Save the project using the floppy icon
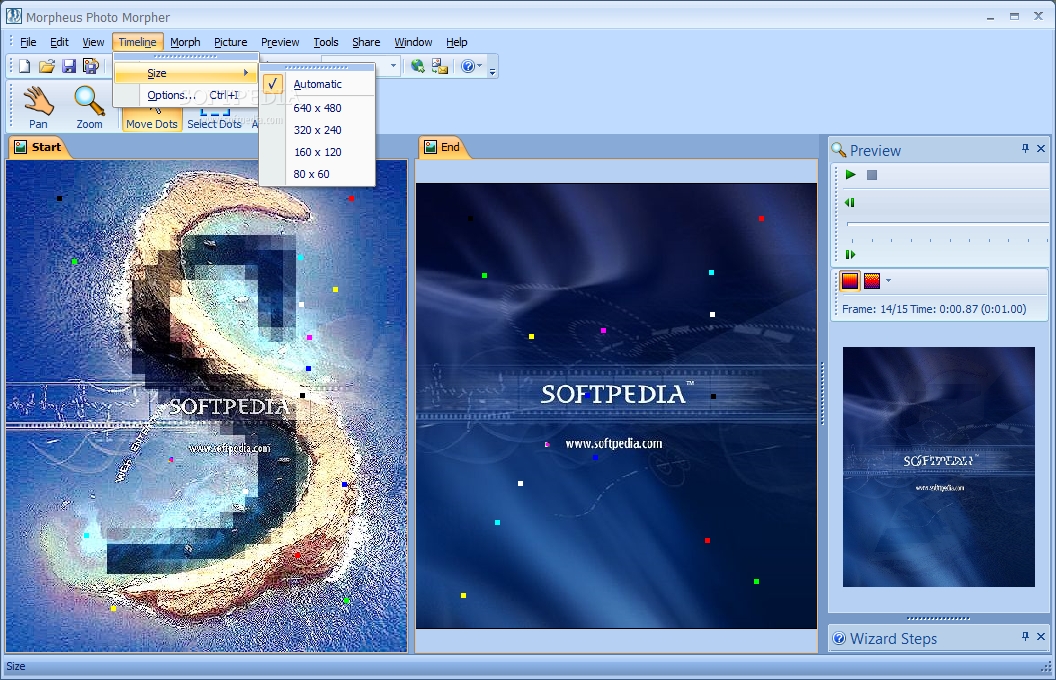Viewport: 1056px width, 680px height. [x=69, y=66]
